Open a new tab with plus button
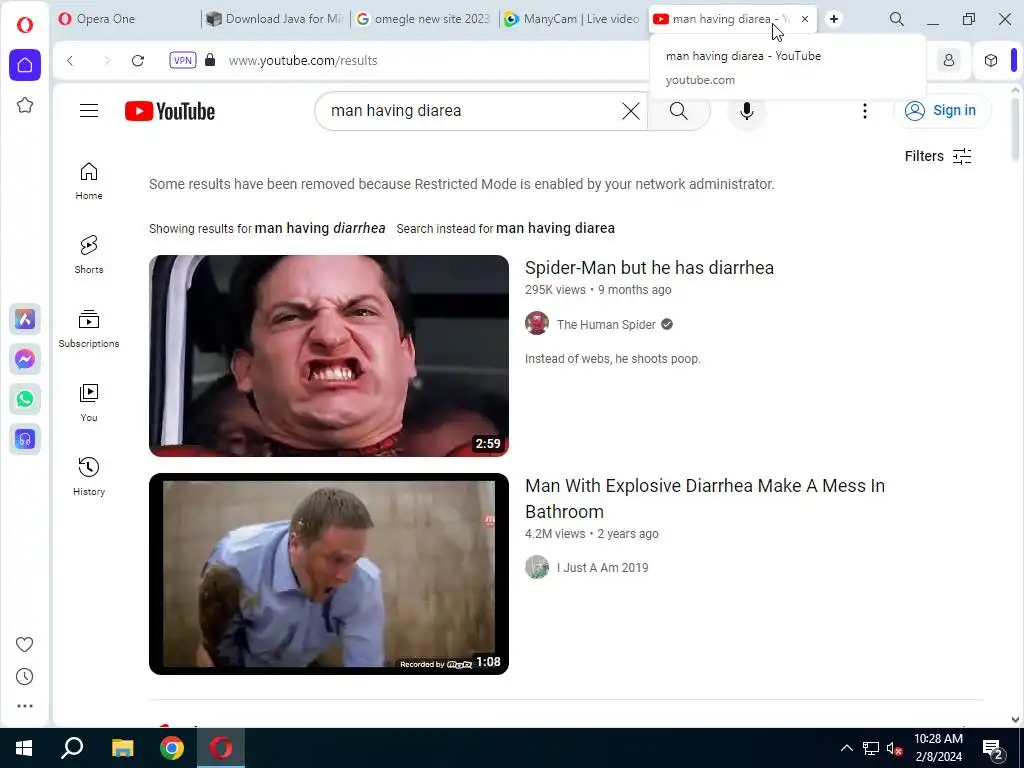The image size is (1024, 768). [834, 19]
